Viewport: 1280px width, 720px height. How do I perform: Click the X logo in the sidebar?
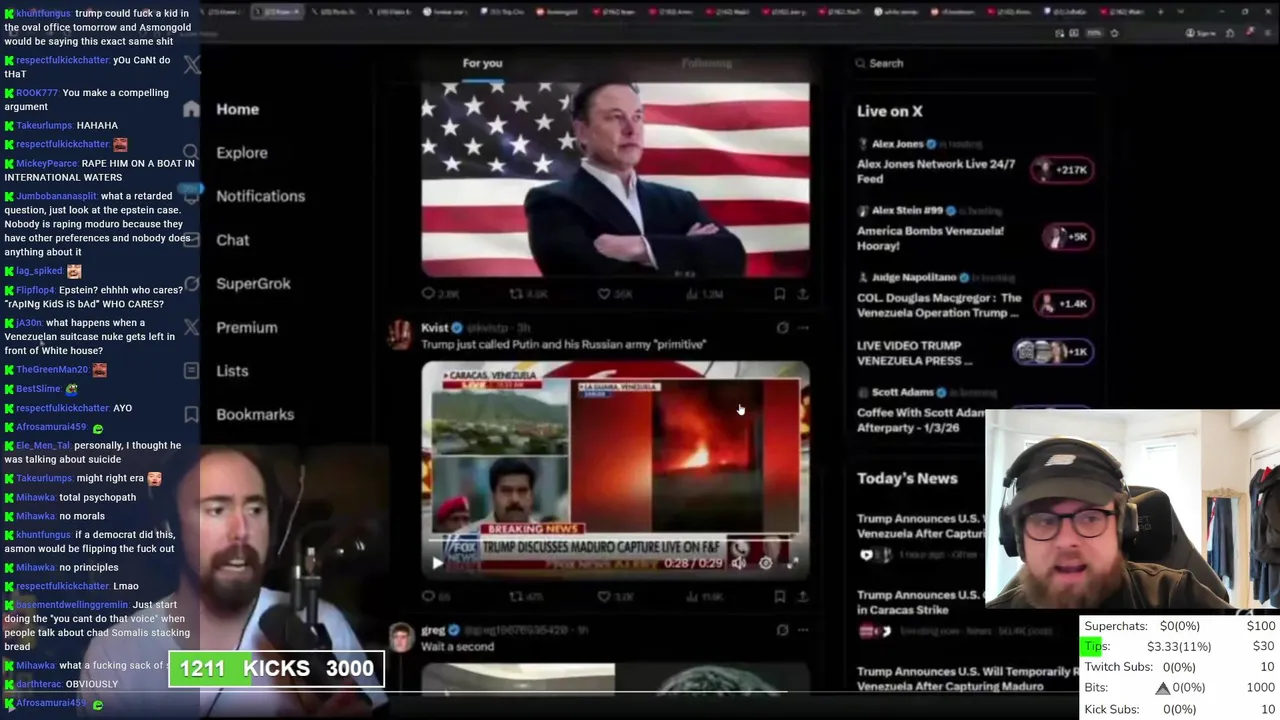coord(192,65)
